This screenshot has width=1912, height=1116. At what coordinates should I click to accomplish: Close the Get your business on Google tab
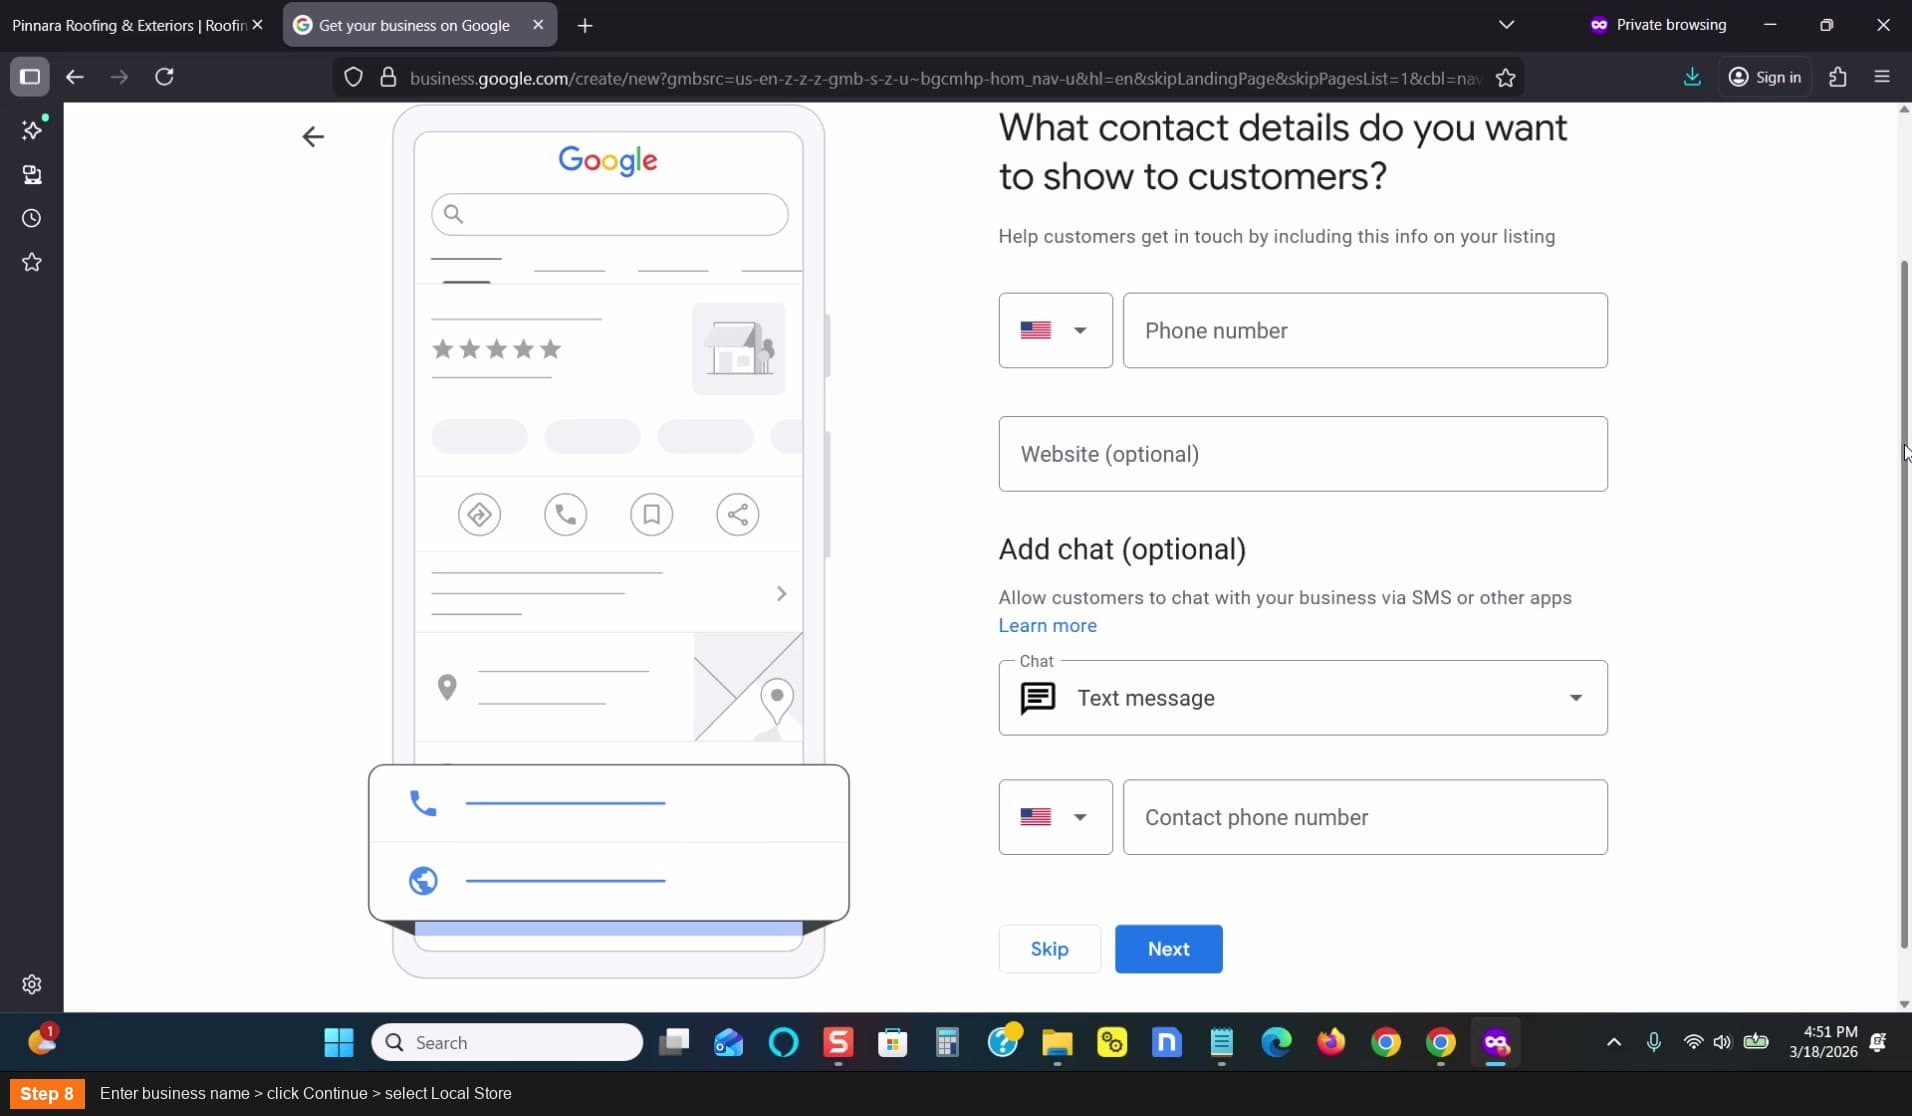[x=538, y=25]
